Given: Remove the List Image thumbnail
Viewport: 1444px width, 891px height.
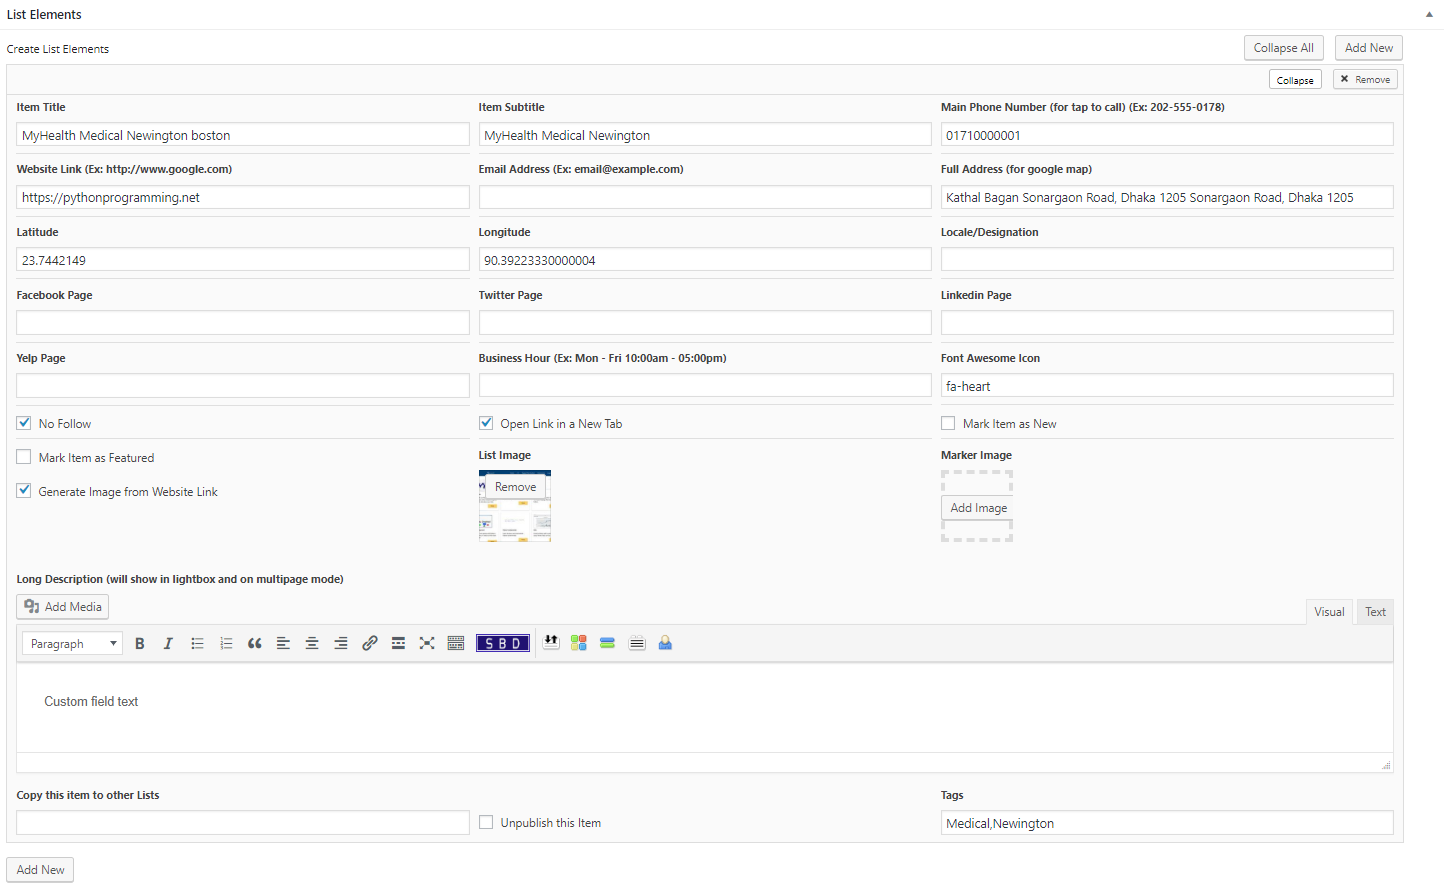Looking at the screenshot, I should (515, 487).
